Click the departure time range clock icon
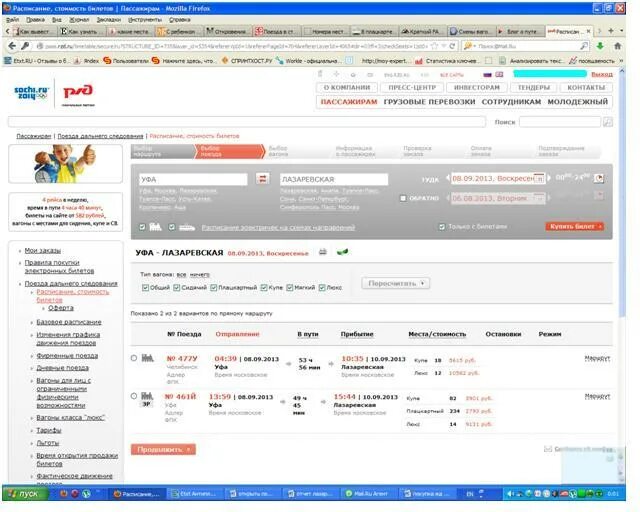Screen dimensions: 640x512 coord(599,178)
